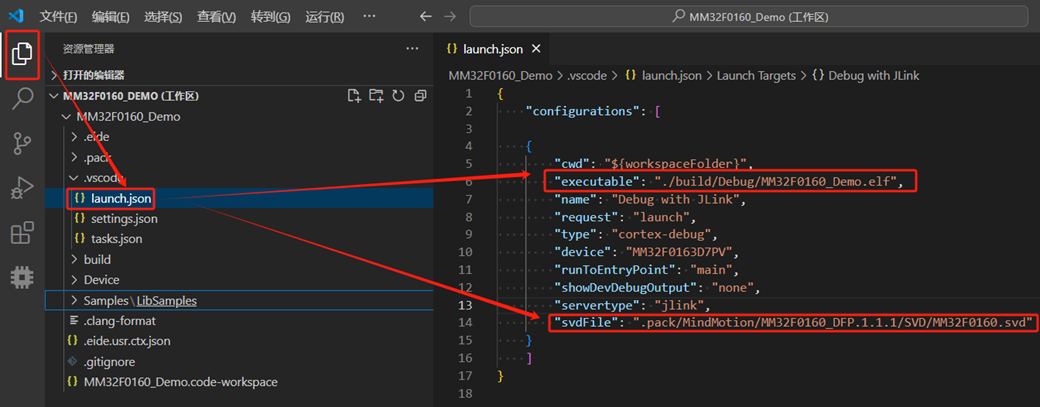The width and height of the screenshot is (1040, 407).
Task: Expand the build folder
Action: tap(97, 259)
